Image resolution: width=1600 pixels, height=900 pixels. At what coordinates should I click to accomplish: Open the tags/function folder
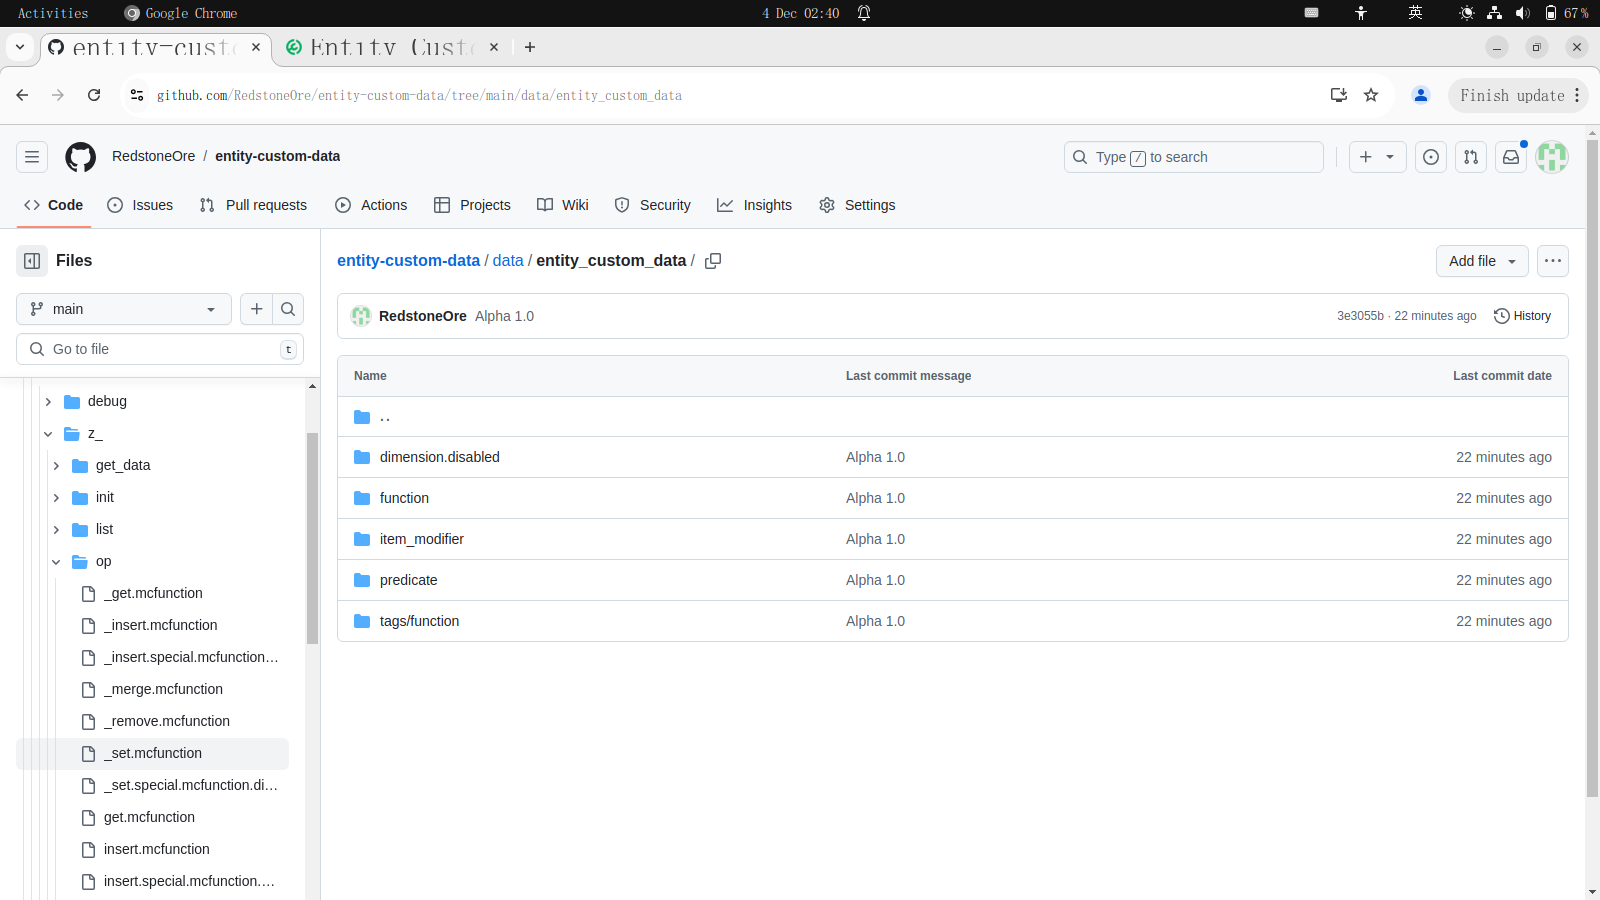[420, 621]
